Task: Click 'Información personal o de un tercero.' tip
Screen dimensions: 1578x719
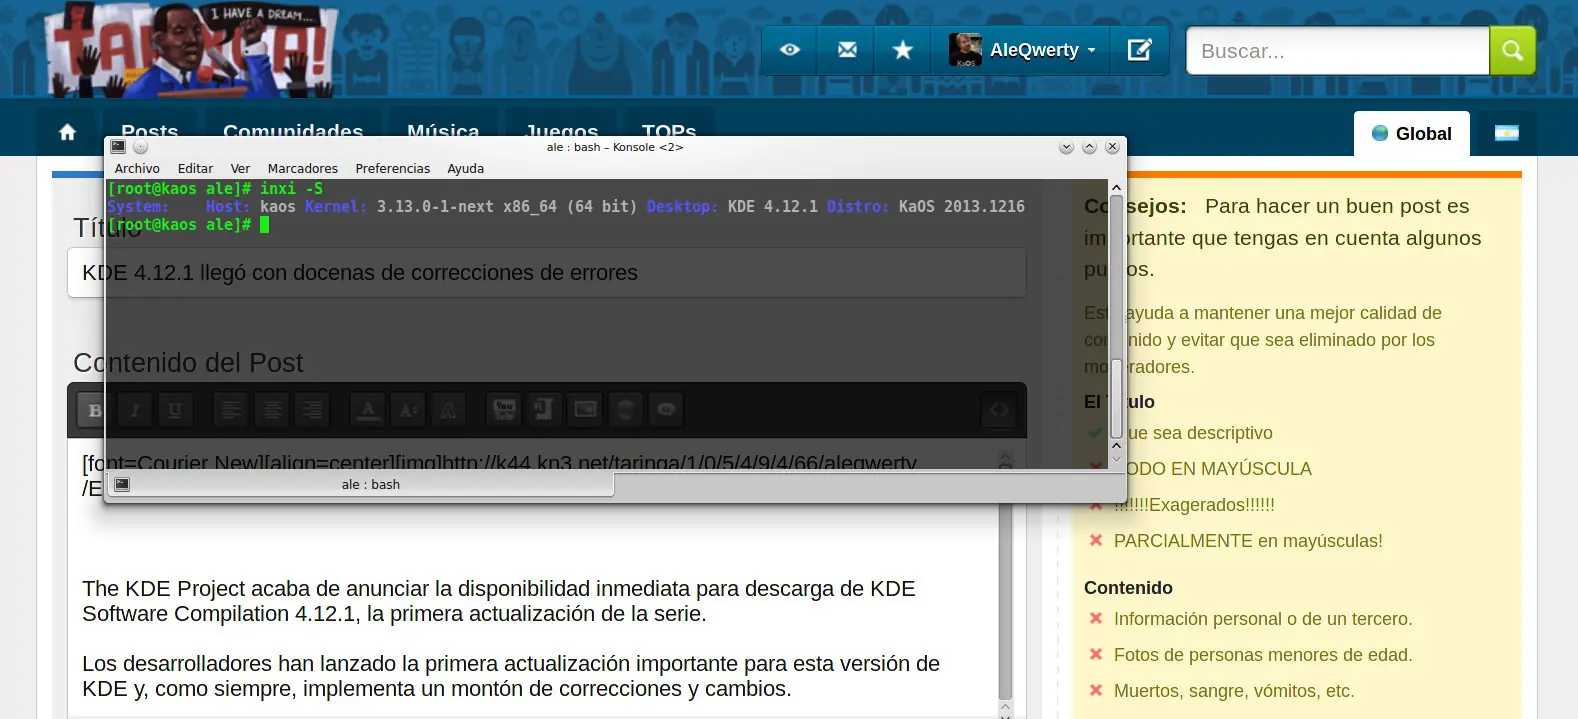Action: [x=1263, y=619]
